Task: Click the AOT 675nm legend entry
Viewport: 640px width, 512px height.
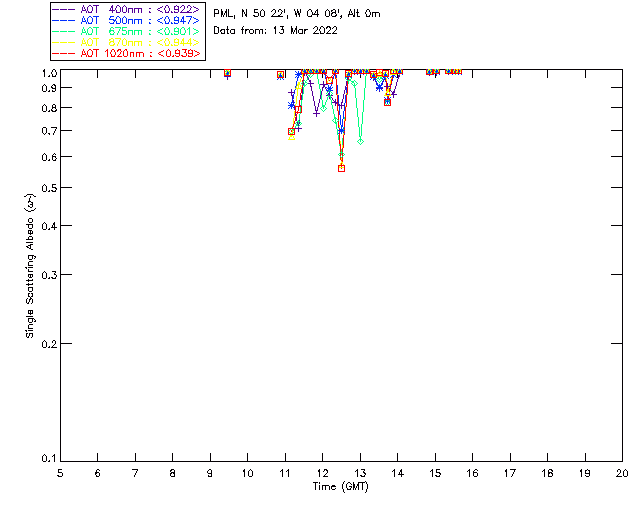Action: point(126,31)
